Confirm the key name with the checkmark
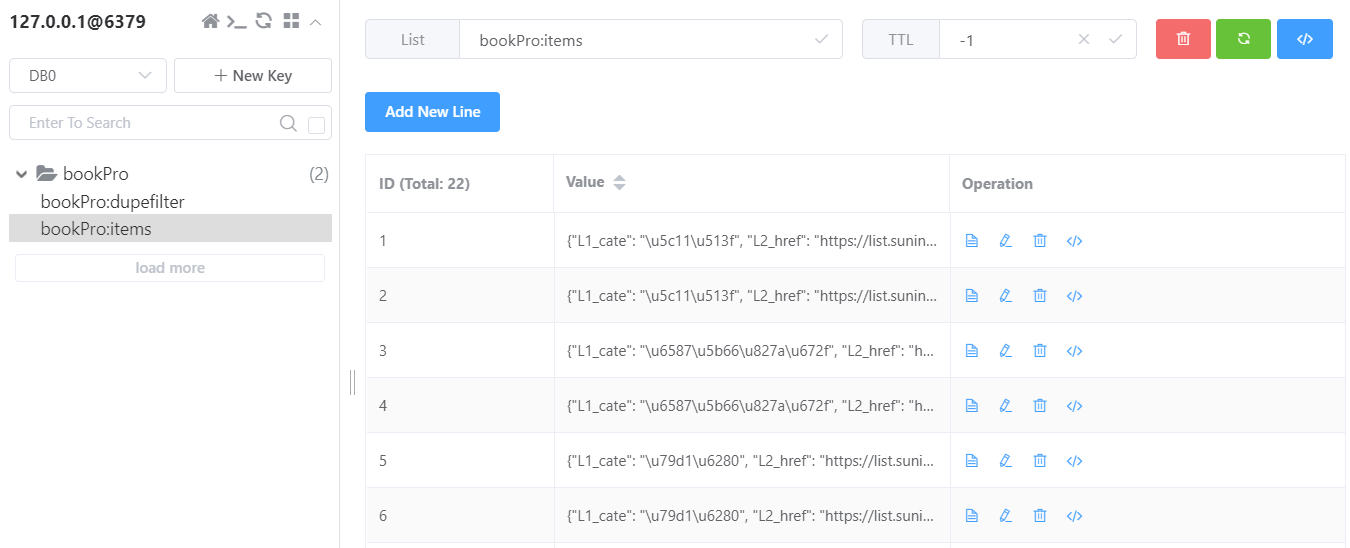Screen dimensions: 1350x548 click(x=821, y=40)
